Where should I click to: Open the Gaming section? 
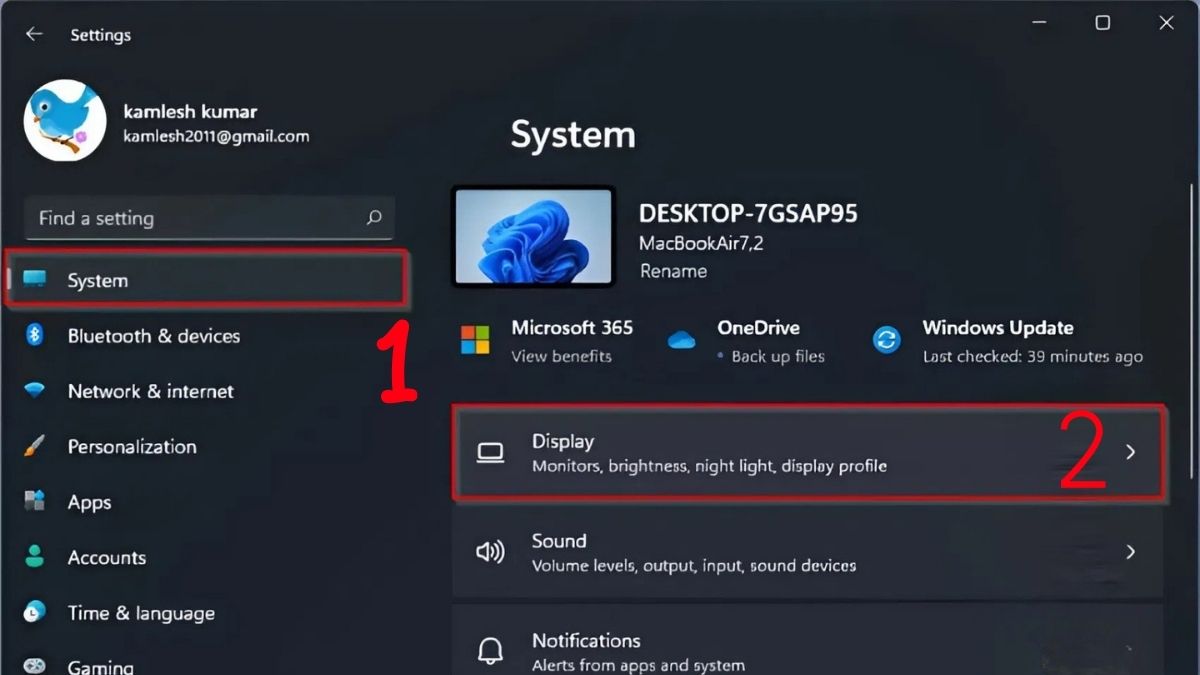pos(102,663)
